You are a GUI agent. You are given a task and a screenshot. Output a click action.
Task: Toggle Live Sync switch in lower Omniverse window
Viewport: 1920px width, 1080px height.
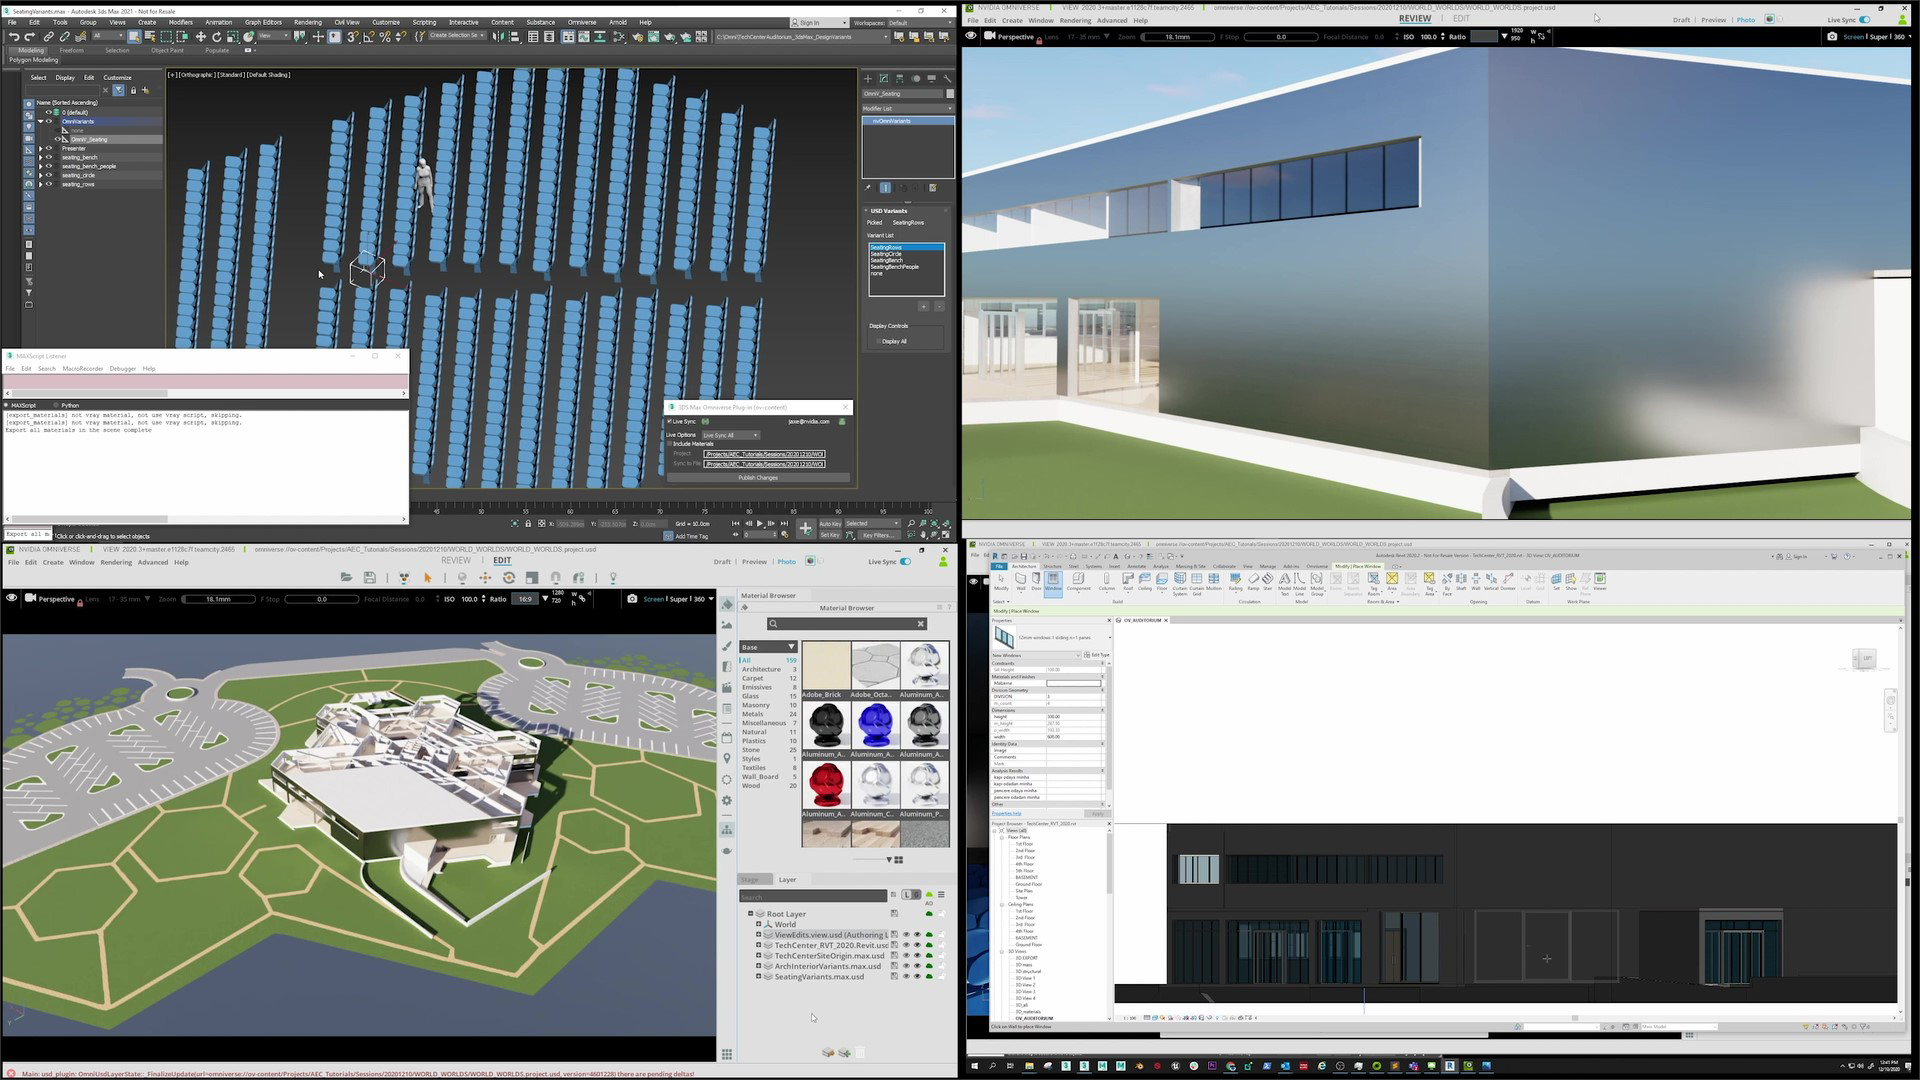click(905, 562)
